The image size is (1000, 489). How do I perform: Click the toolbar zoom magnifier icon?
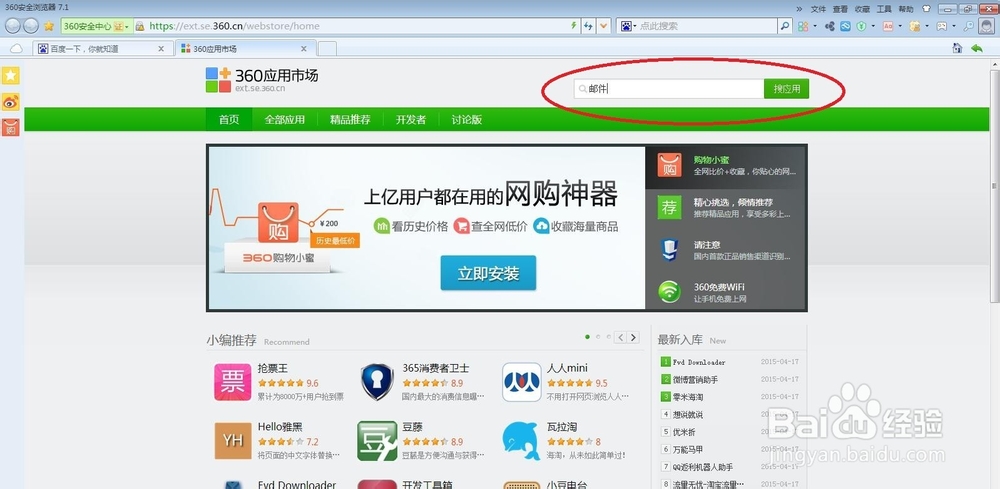pos(969,26)
